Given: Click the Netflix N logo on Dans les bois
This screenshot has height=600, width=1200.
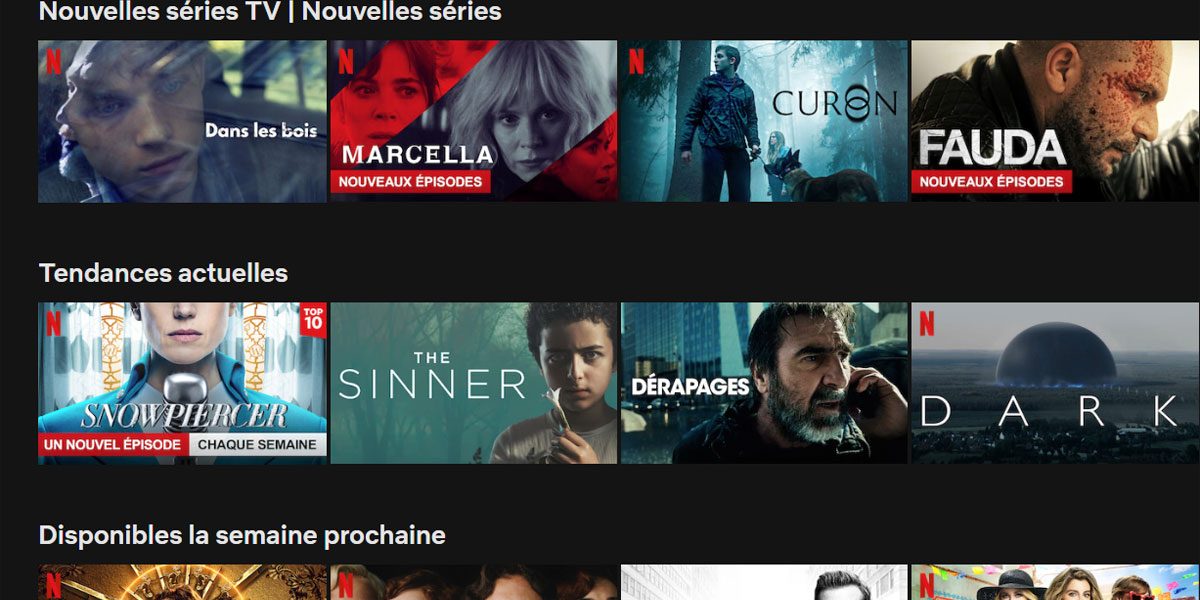Looking at the screenshot, I should point(53,62).
